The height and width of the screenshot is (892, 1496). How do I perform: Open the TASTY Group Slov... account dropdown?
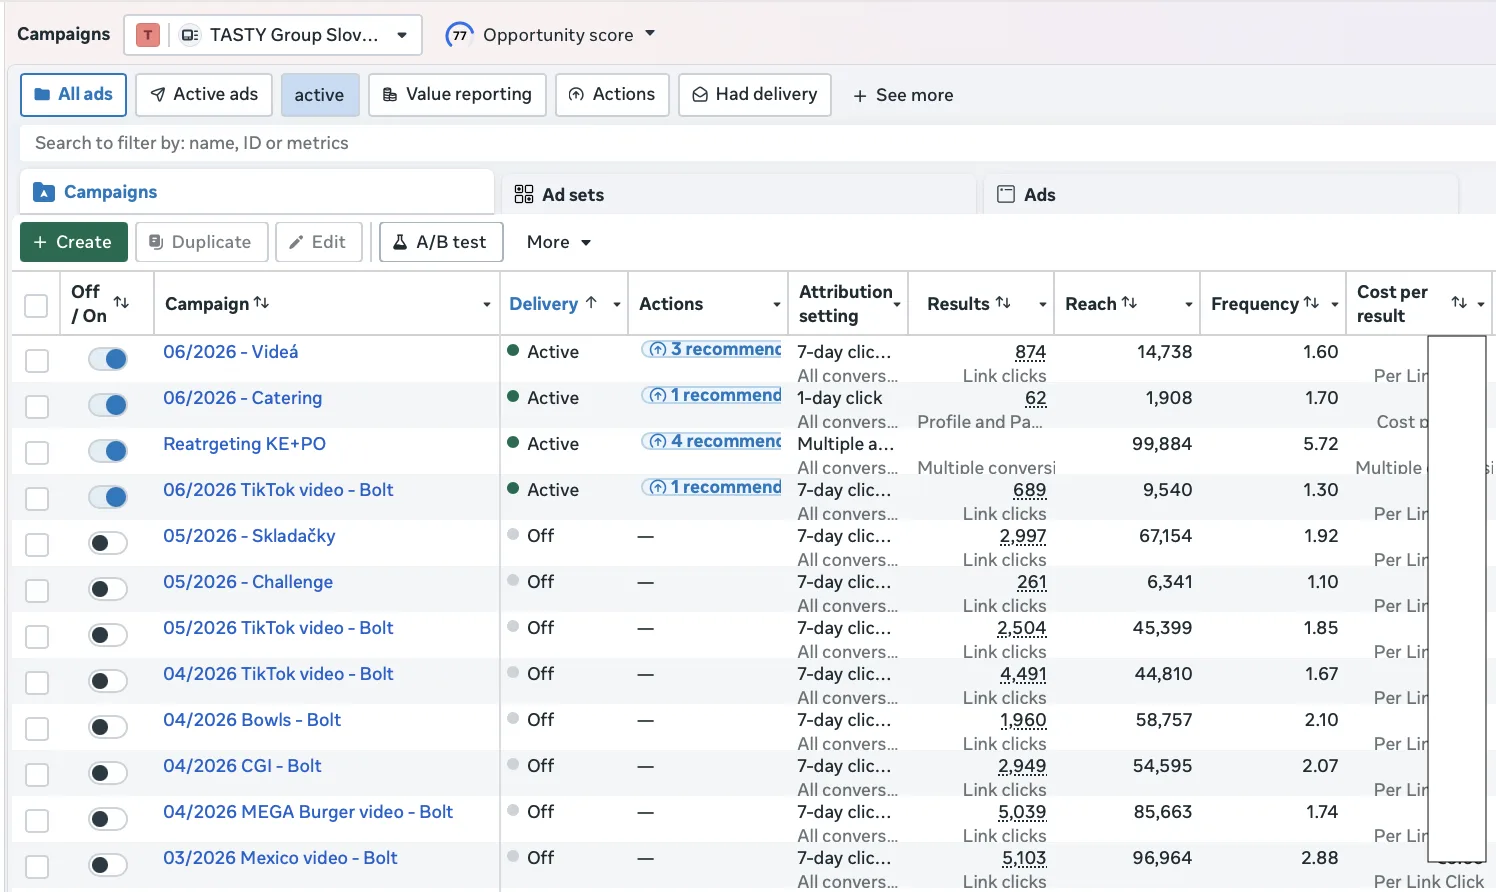[x=273, y=35]
